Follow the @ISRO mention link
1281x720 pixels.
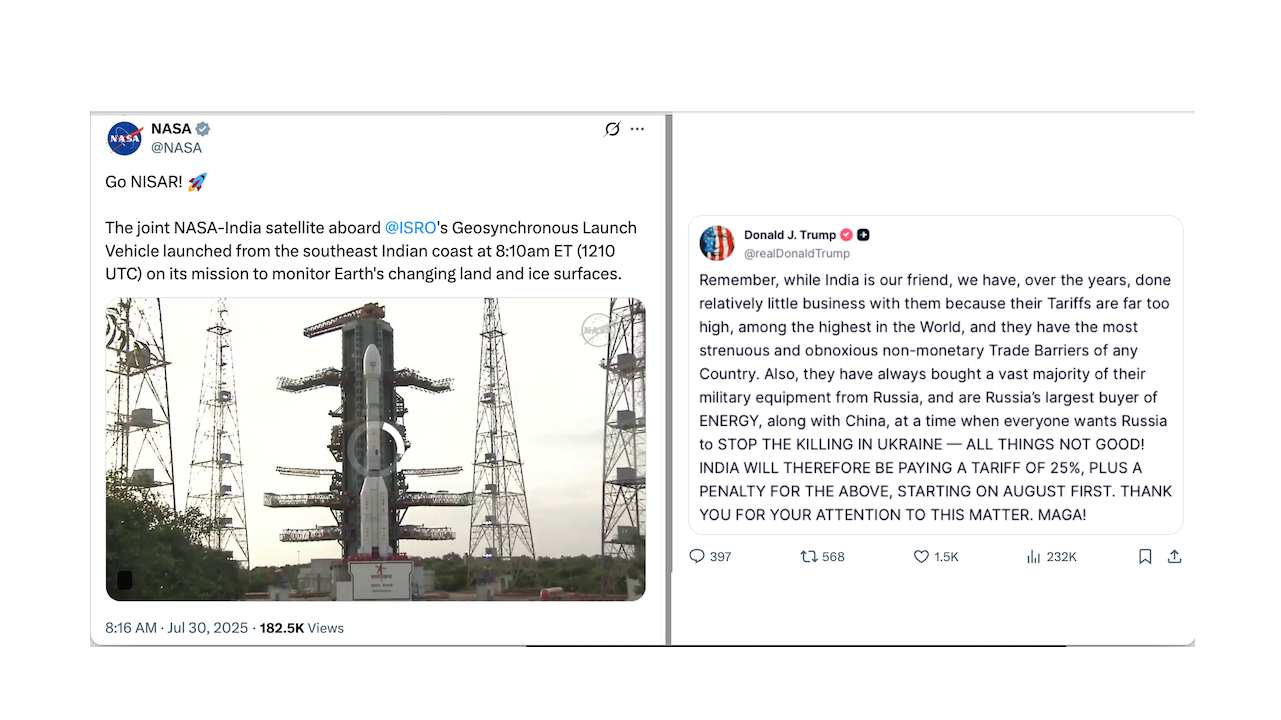click(410, 228)
